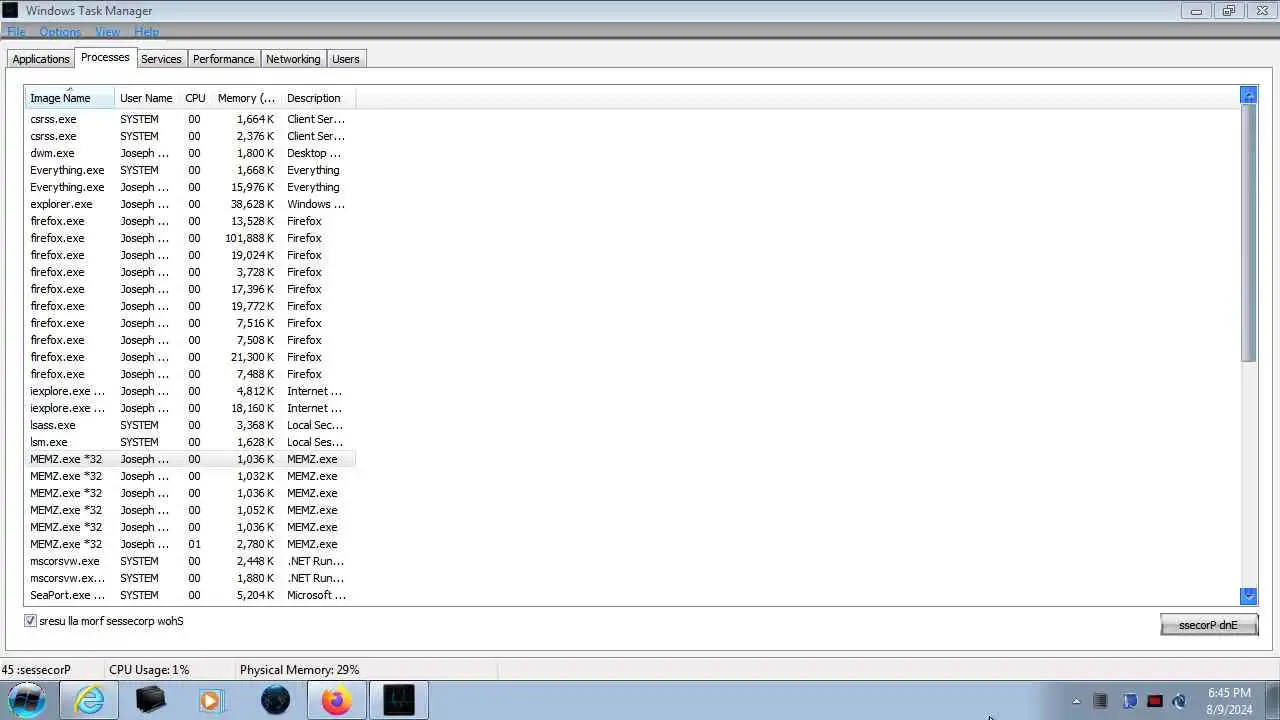
Task: Sort by the Description column header
Action: 318,98
